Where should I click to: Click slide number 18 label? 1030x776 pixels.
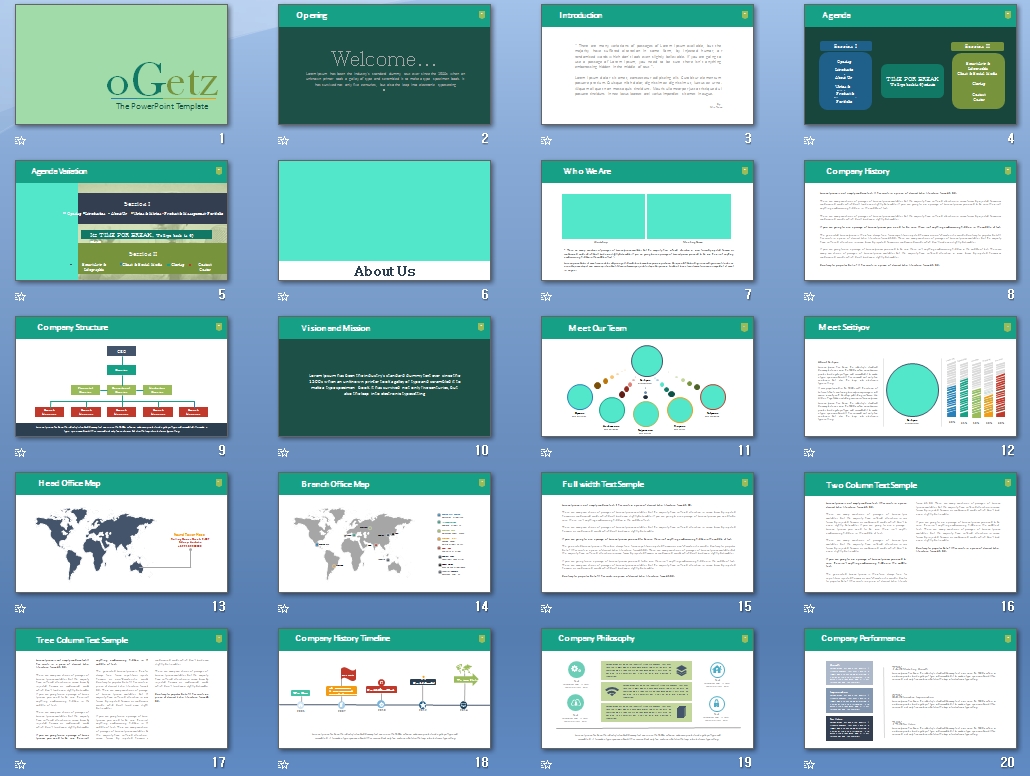[x=481, y=762]
